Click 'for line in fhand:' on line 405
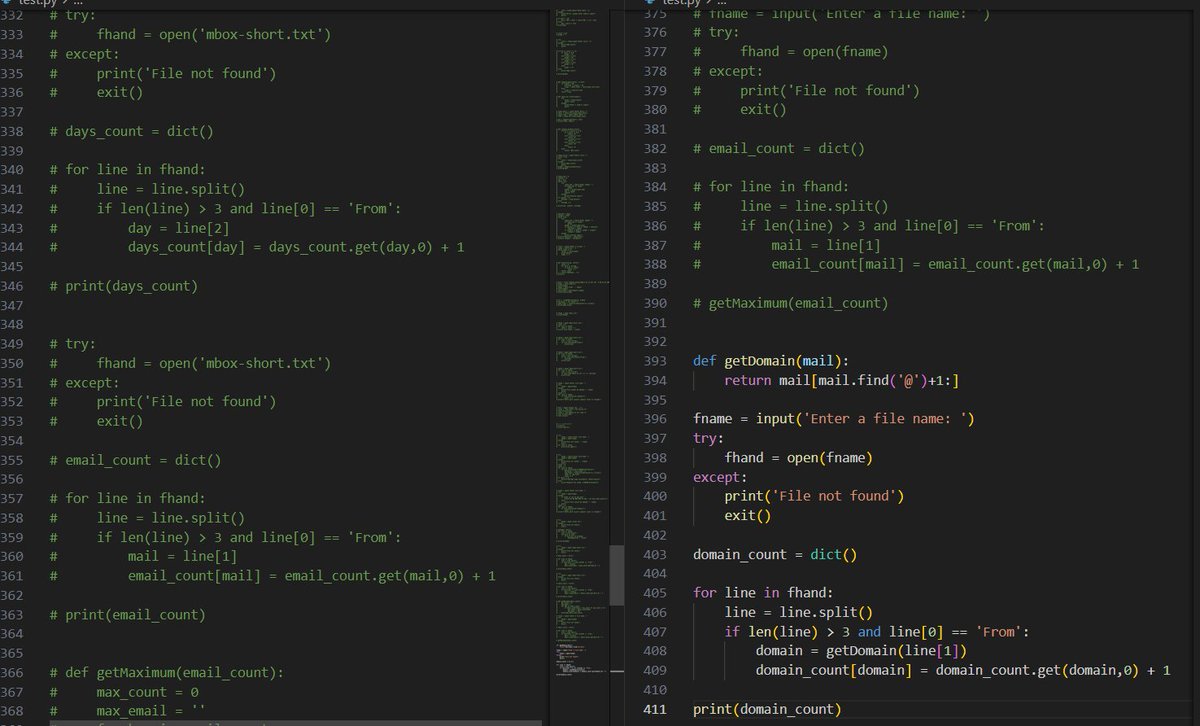The height and width of the screenshot is (726, 1200). tap(763, 593)
